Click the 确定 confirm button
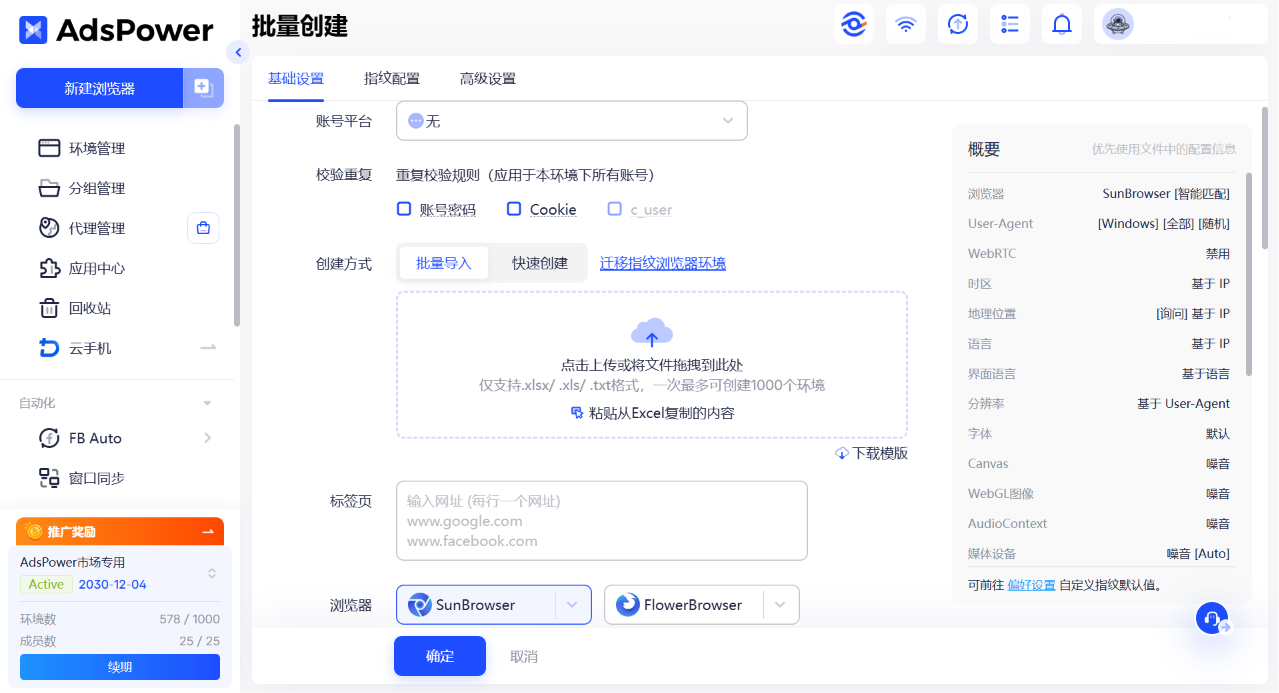Screen dimensions: 1279x693 (440, 656)
